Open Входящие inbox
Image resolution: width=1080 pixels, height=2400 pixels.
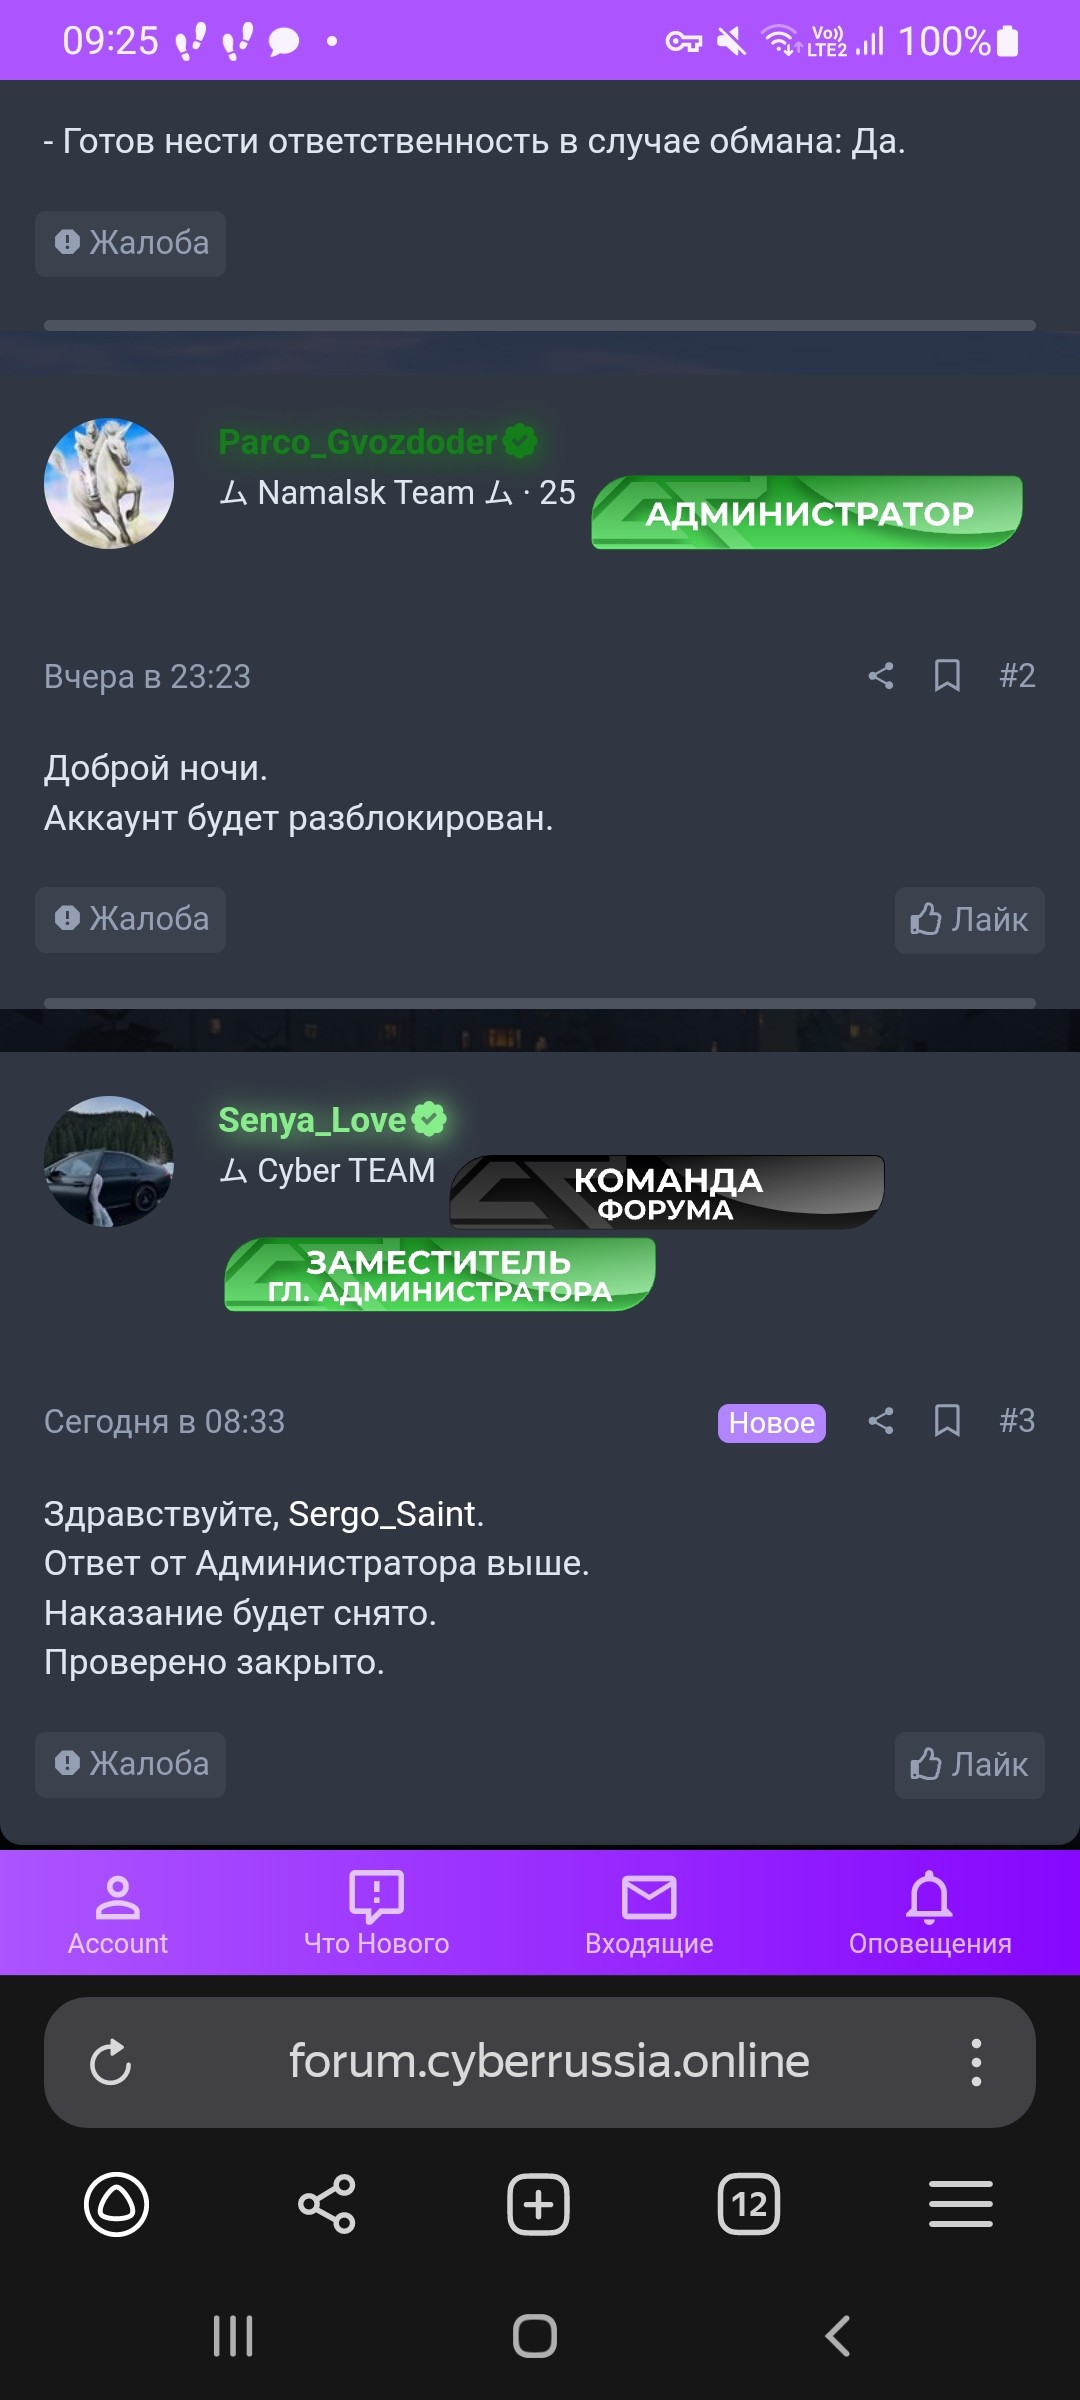point(649,1915)
